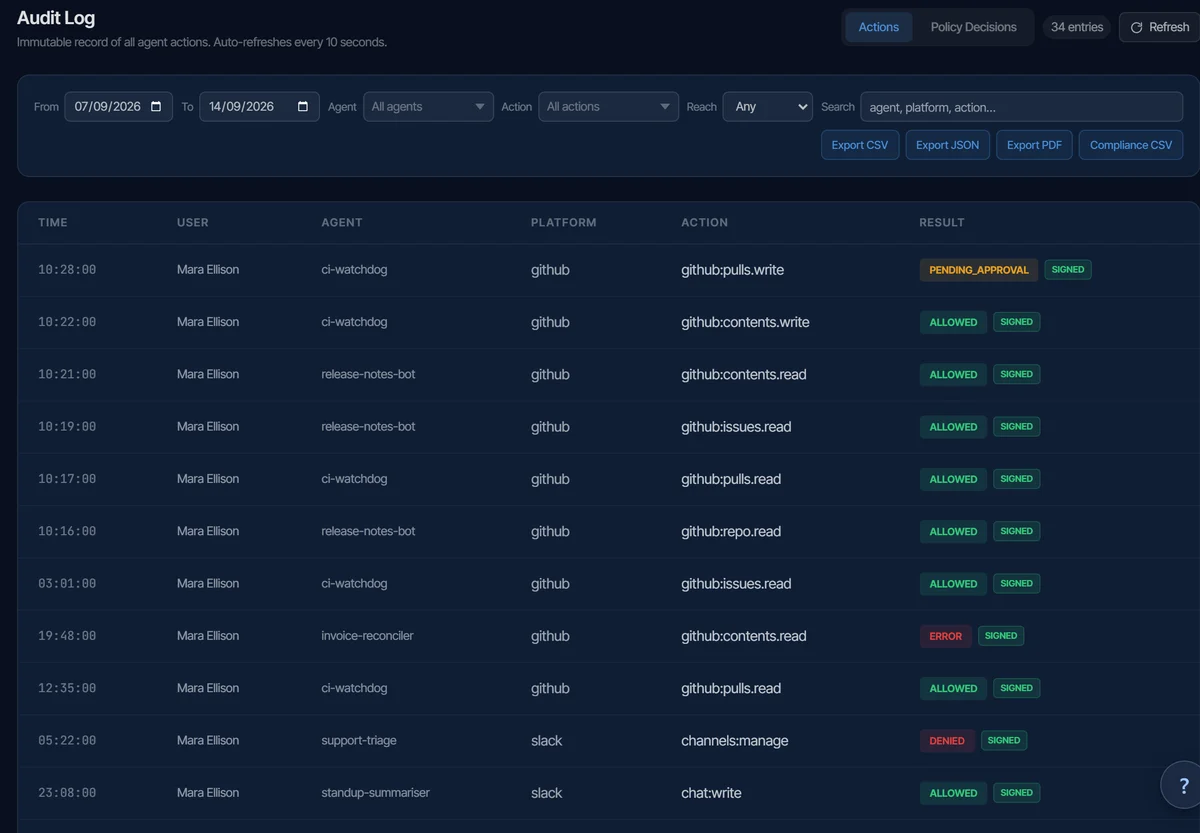Image resolution: width=1200 pixels, height=833 pixels.
Task: Export the log as CSV
Action: tap(860, 145)
